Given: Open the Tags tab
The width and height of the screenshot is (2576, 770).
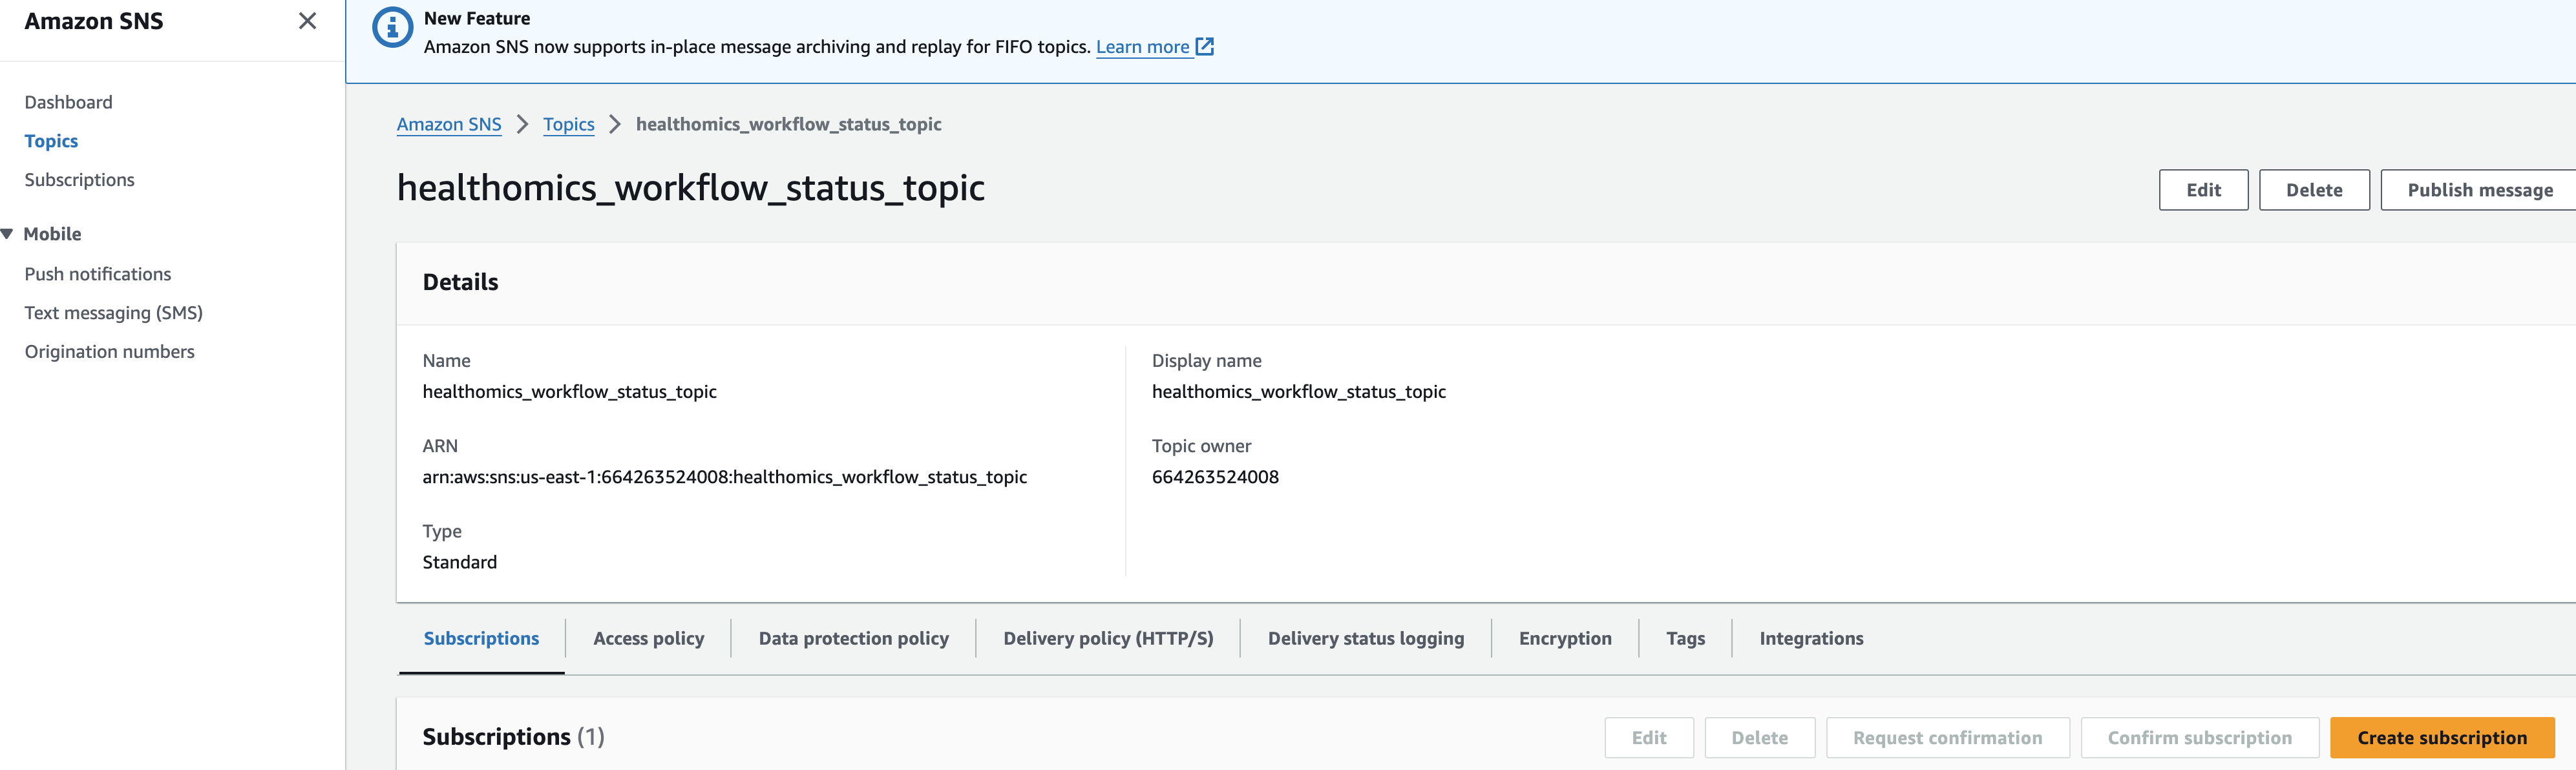Looking at the screenshot, I should click(1685, 638).
